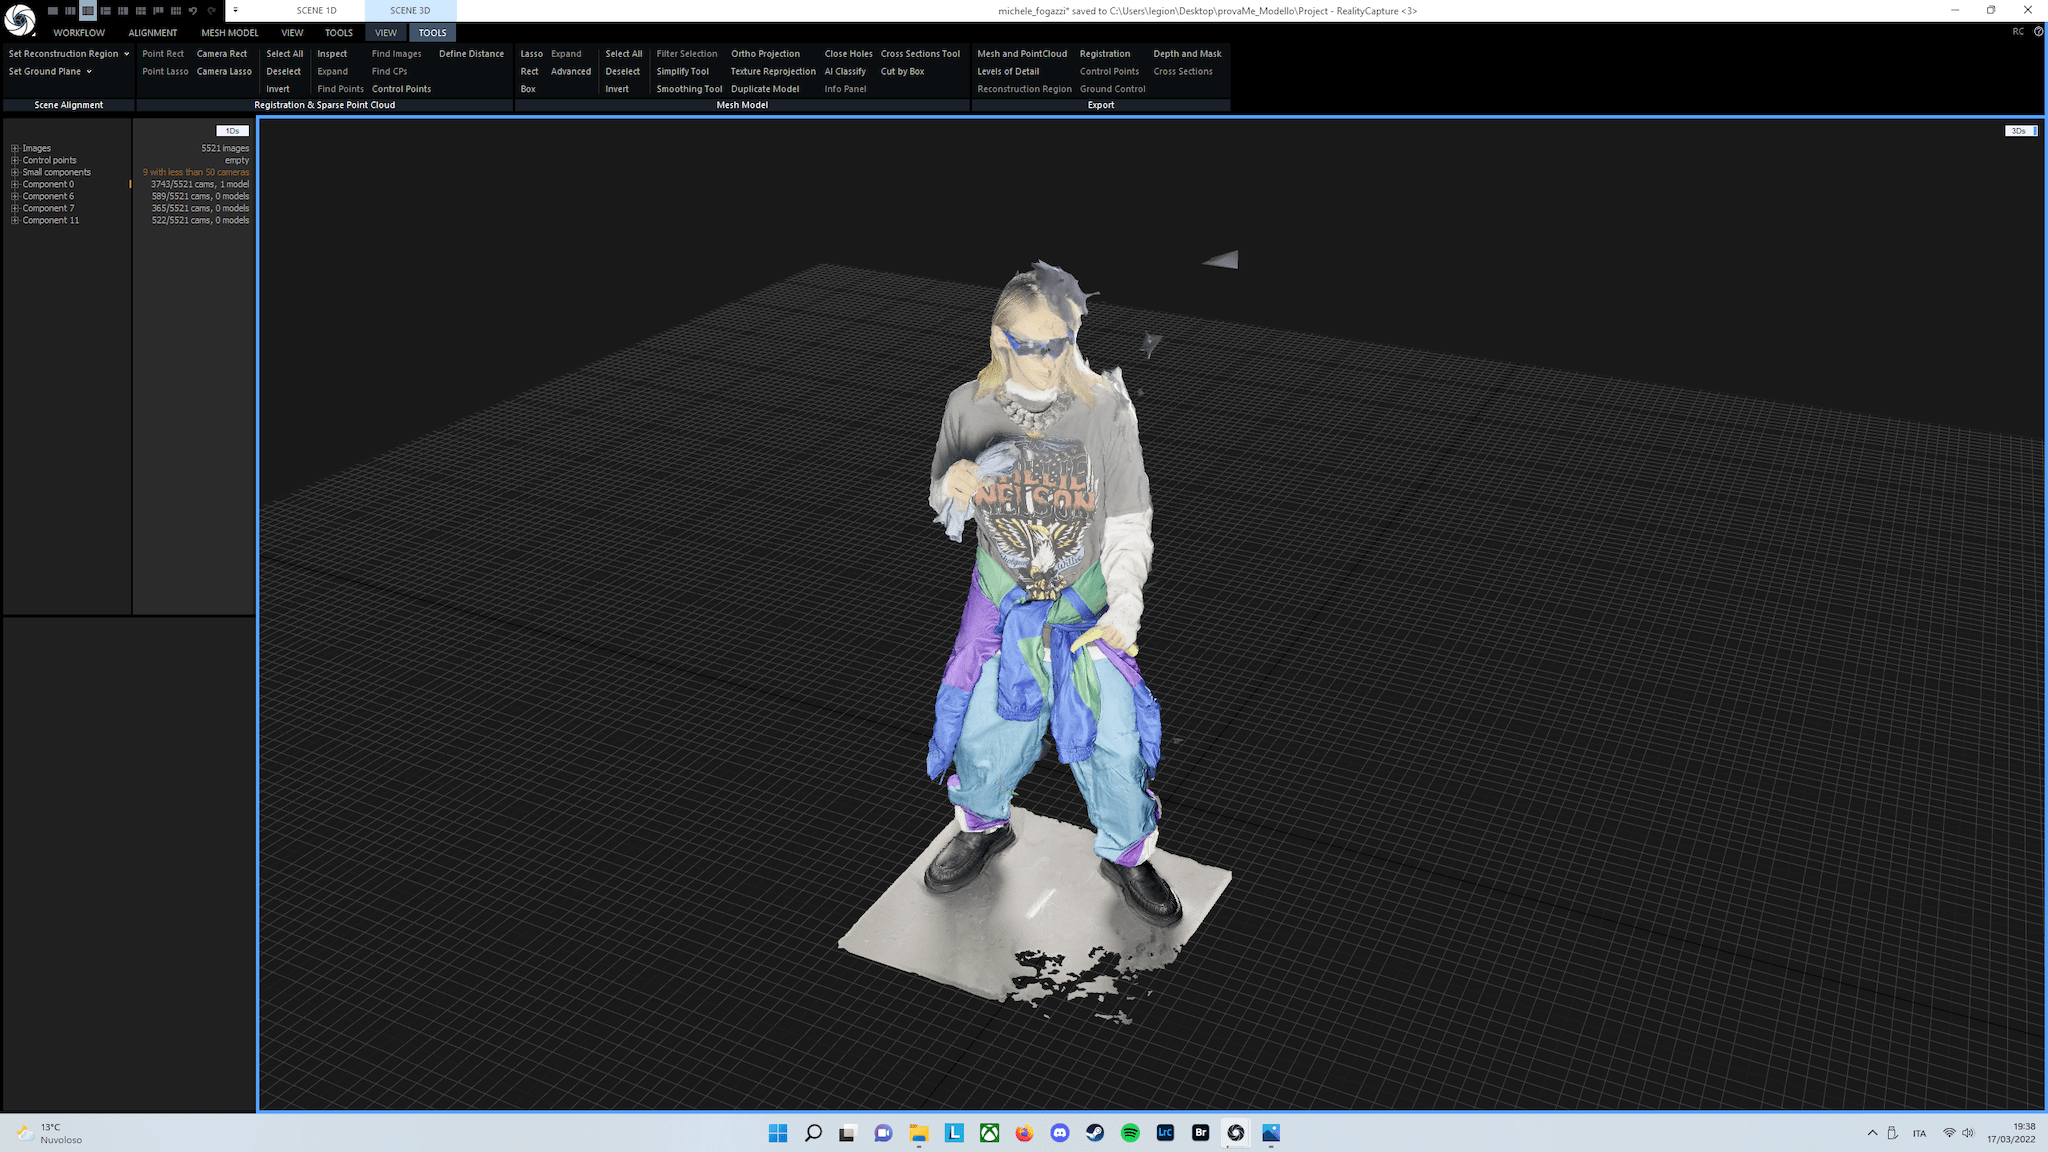Expand the Small components tree node
This screenshot has width=2048, height=1152.
click(x=15, y=172)
